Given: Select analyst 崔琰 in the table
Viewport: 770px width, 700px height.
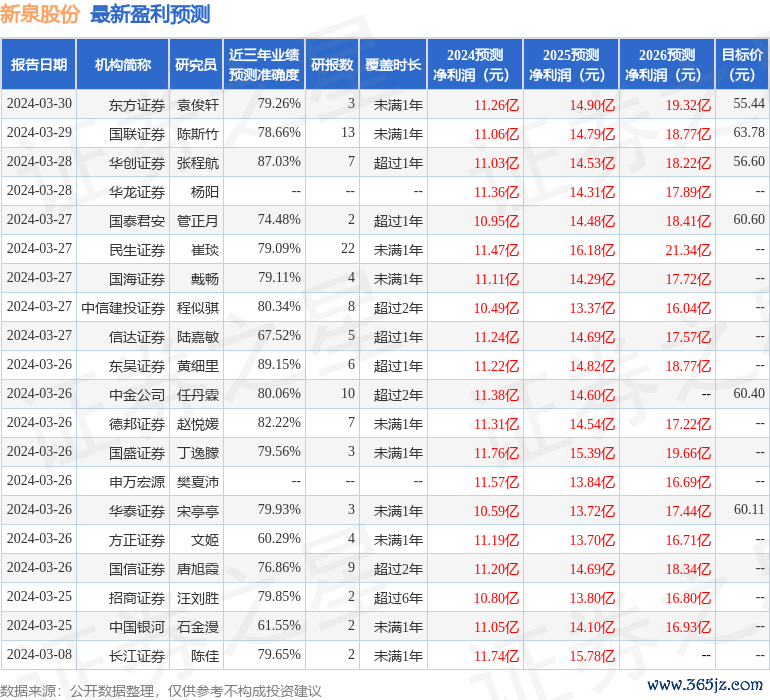Looking at the screenshot, I should coord(205,250).
